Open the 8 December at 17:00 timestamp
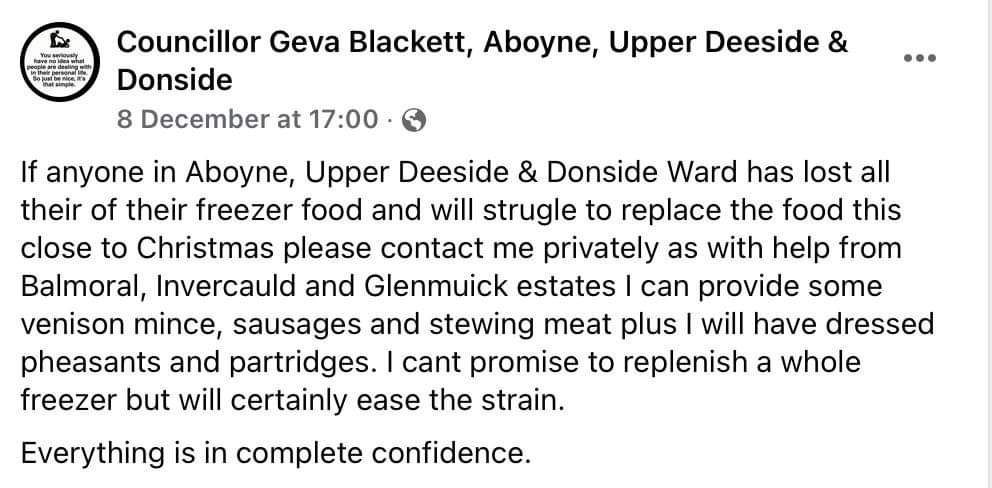The height and width of the screenshot is (488, 992). [248, 119]
